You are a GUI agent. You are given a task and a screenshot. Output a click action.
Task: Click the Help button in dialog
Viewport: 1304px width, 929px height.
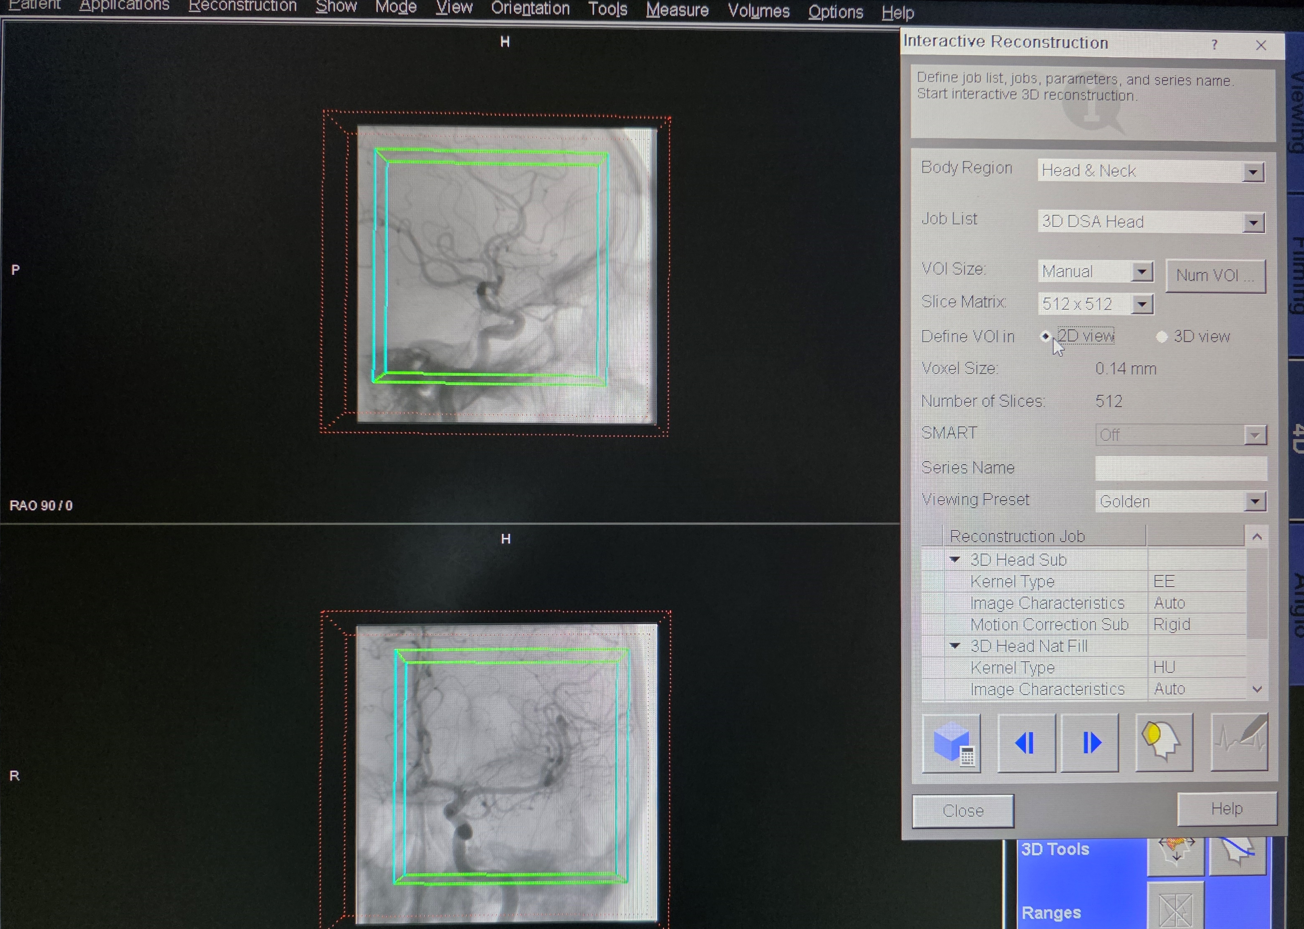click(1226, 809)
